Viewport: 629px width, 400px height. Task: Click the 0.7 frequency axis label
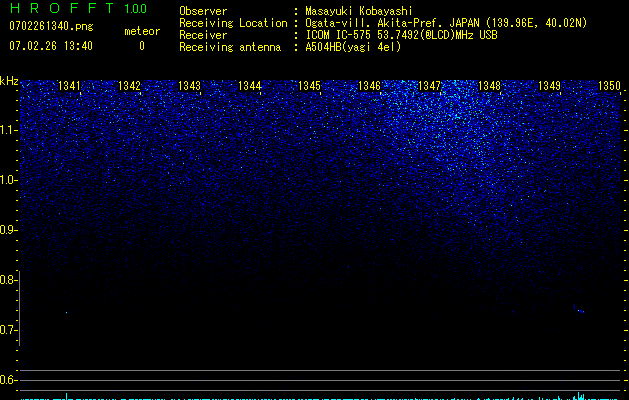(8, 330)
